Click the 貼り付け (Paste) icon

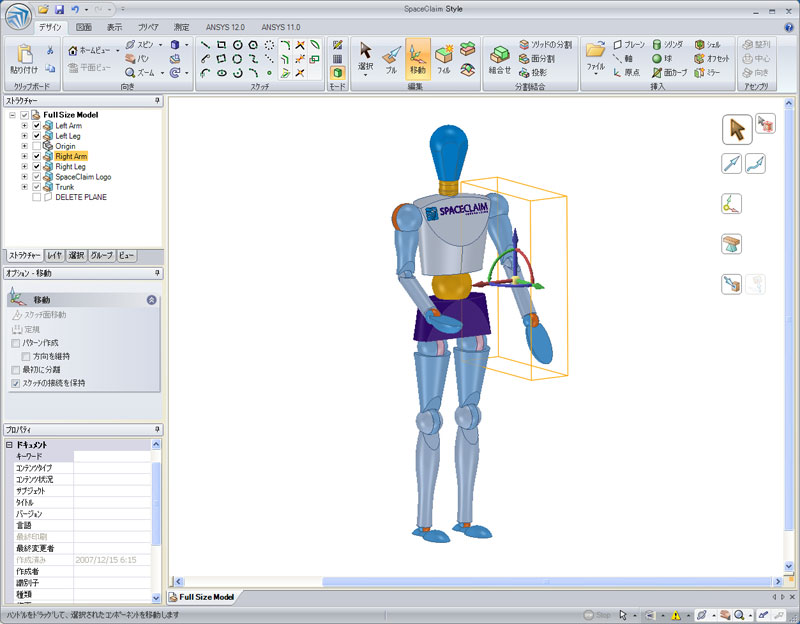[x=24, y=56]
